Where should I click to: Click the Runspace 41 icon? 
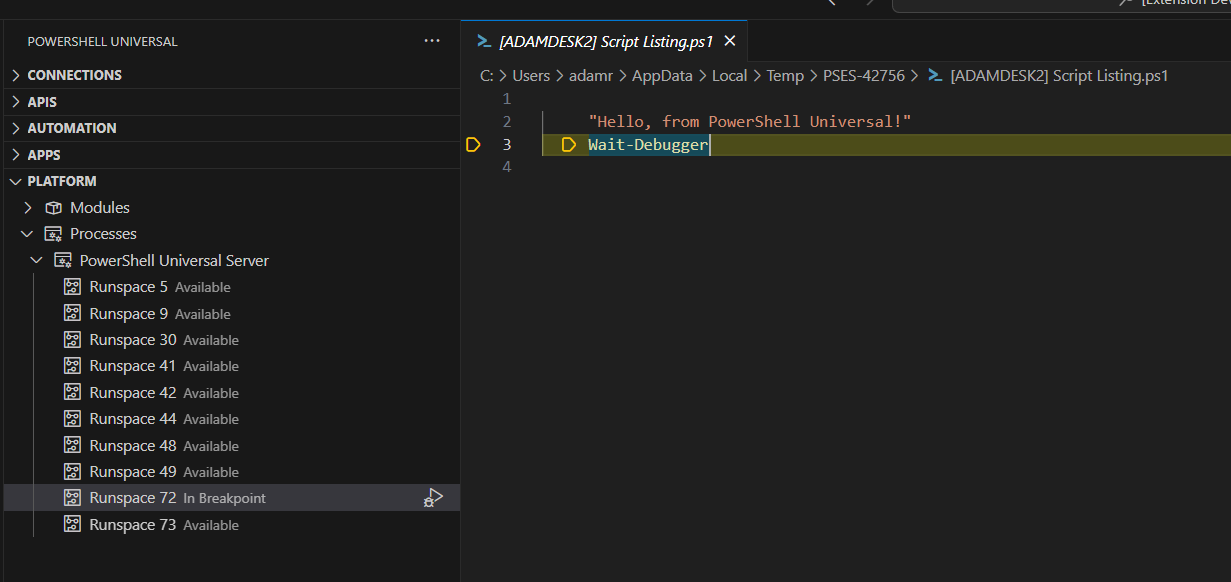pyautogui.click(x=72, y=366)
